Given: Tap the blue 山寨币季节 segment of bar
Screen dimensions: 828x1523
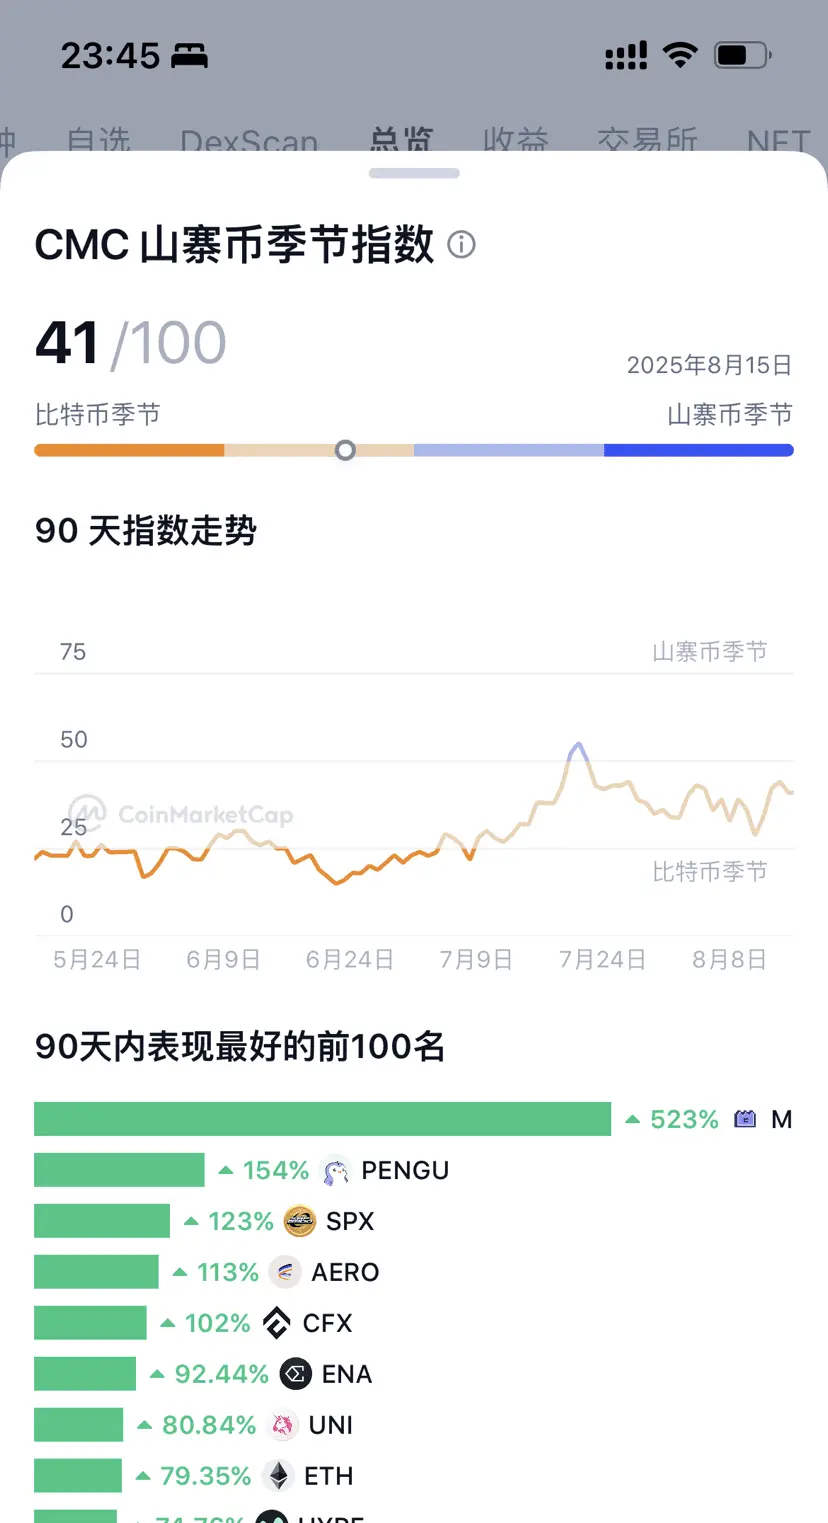Looking at the screenshot, I should click(698, 451).
